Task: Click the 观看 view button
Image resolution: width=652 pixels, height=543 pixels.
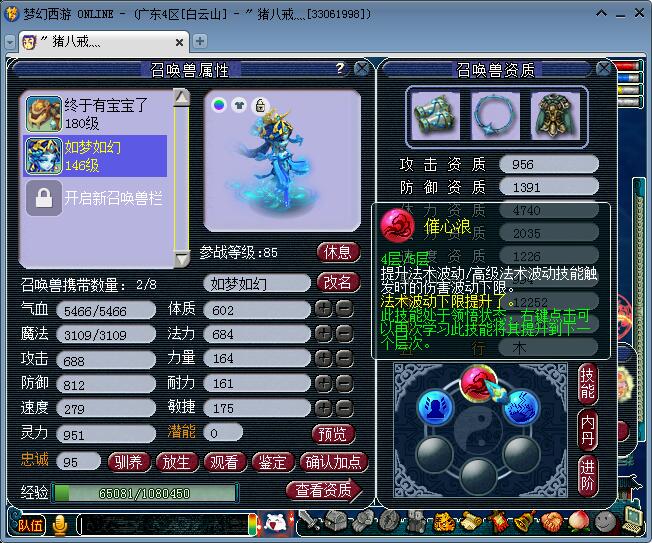Action: coord(225,462)
